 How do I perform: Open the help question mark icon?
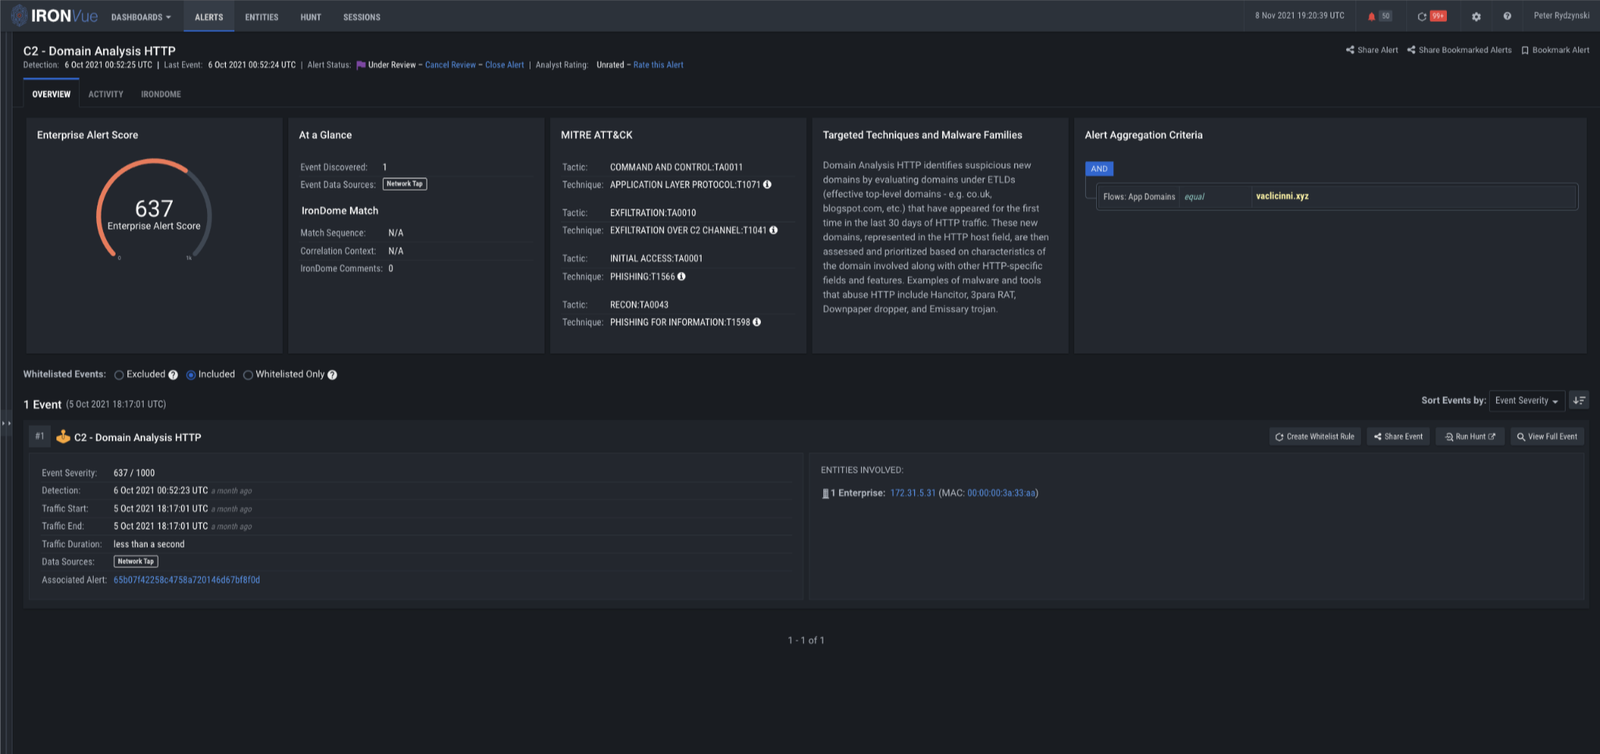1507,16
